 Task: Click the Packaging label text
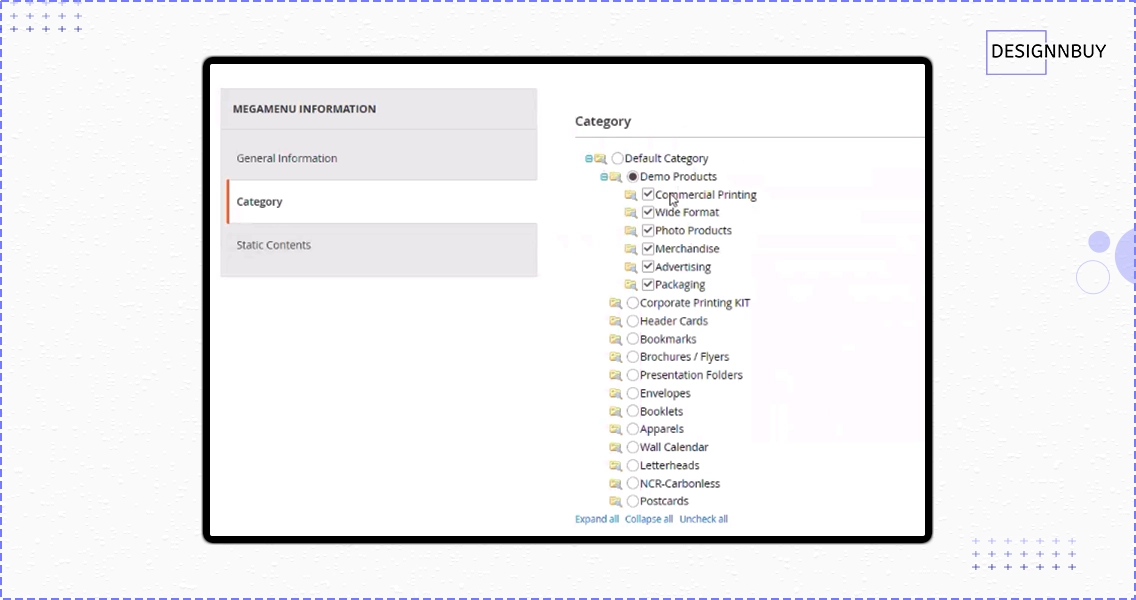pyautogui.click(x=680, y=286)
